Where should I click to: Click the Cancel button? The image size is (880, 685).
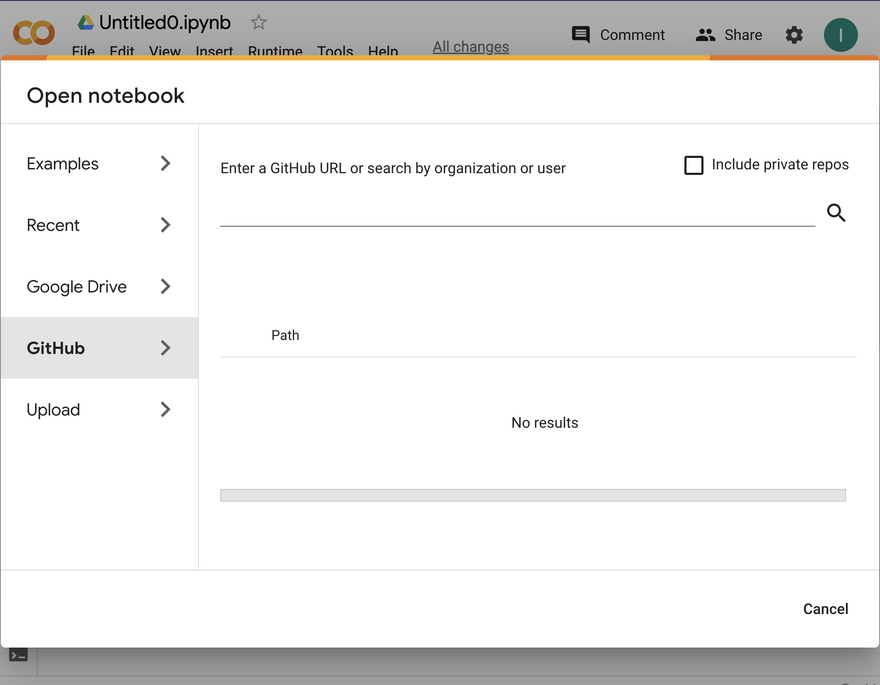[x=825, y=609]
